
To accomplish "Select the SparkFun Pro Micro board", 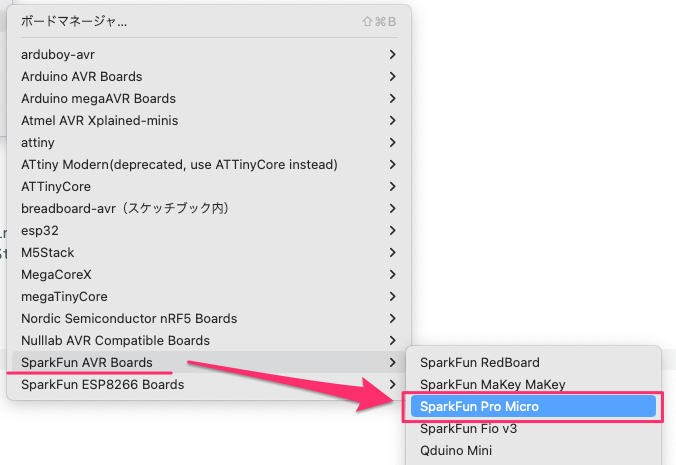I will 480,406.
